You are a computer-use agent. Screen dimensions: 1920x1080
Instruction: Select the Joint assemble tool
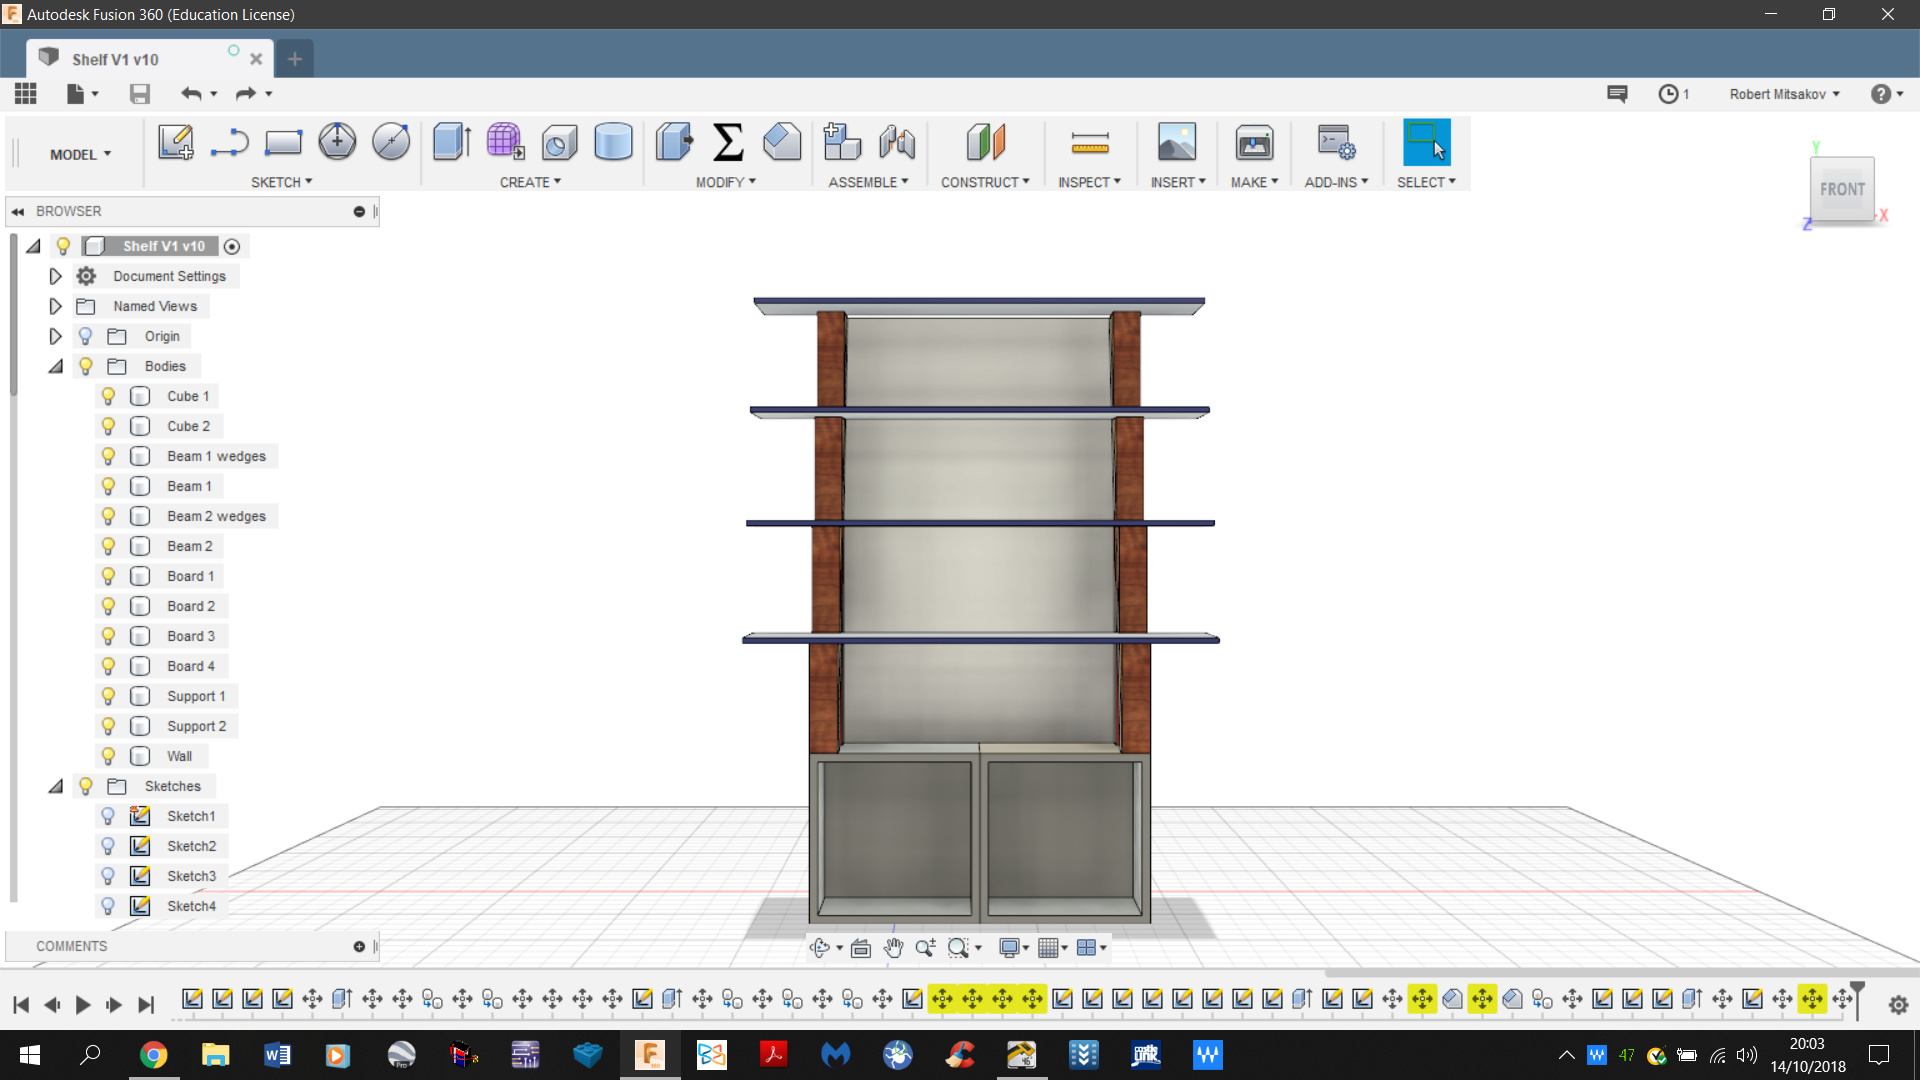897,142
